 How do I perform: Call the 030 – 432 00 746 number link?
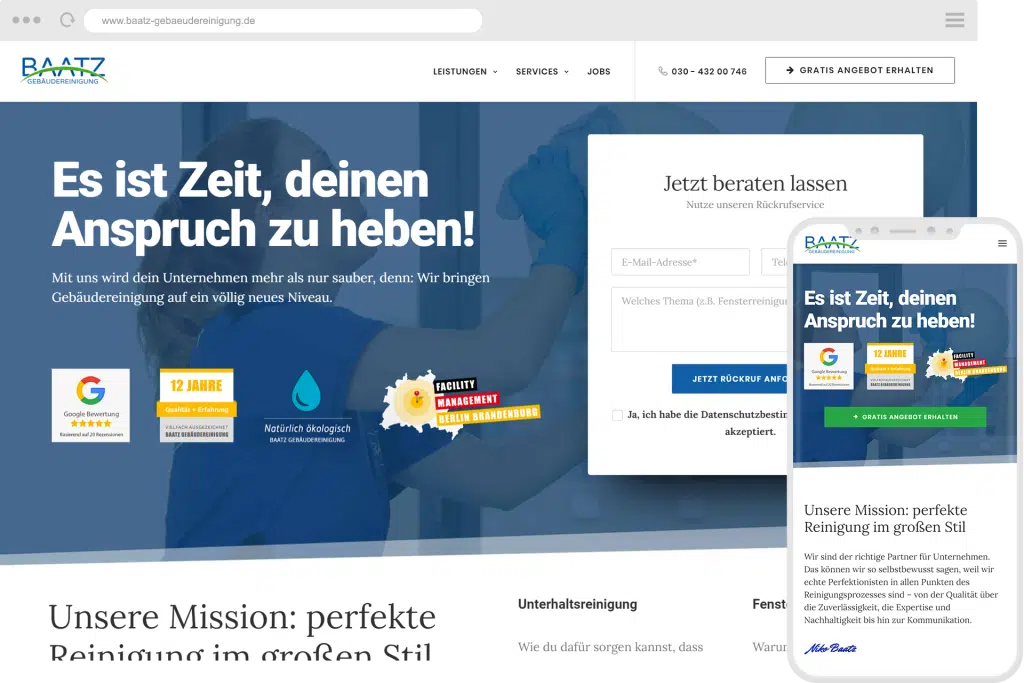click(x=706, y=71)
